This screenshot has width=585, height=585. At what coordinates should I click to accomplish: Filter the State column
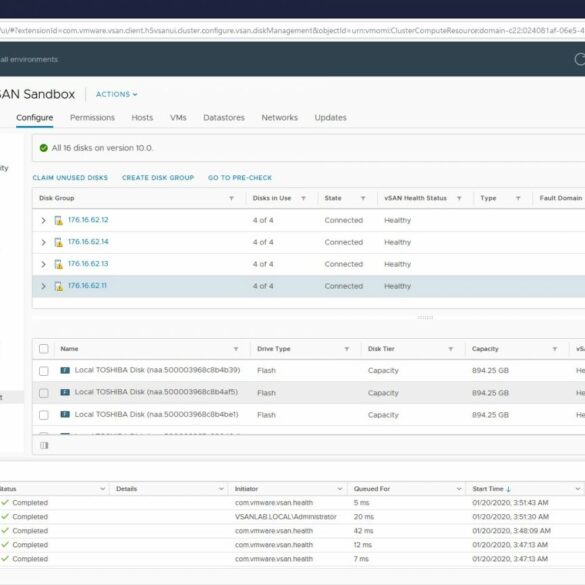[363, 198]
